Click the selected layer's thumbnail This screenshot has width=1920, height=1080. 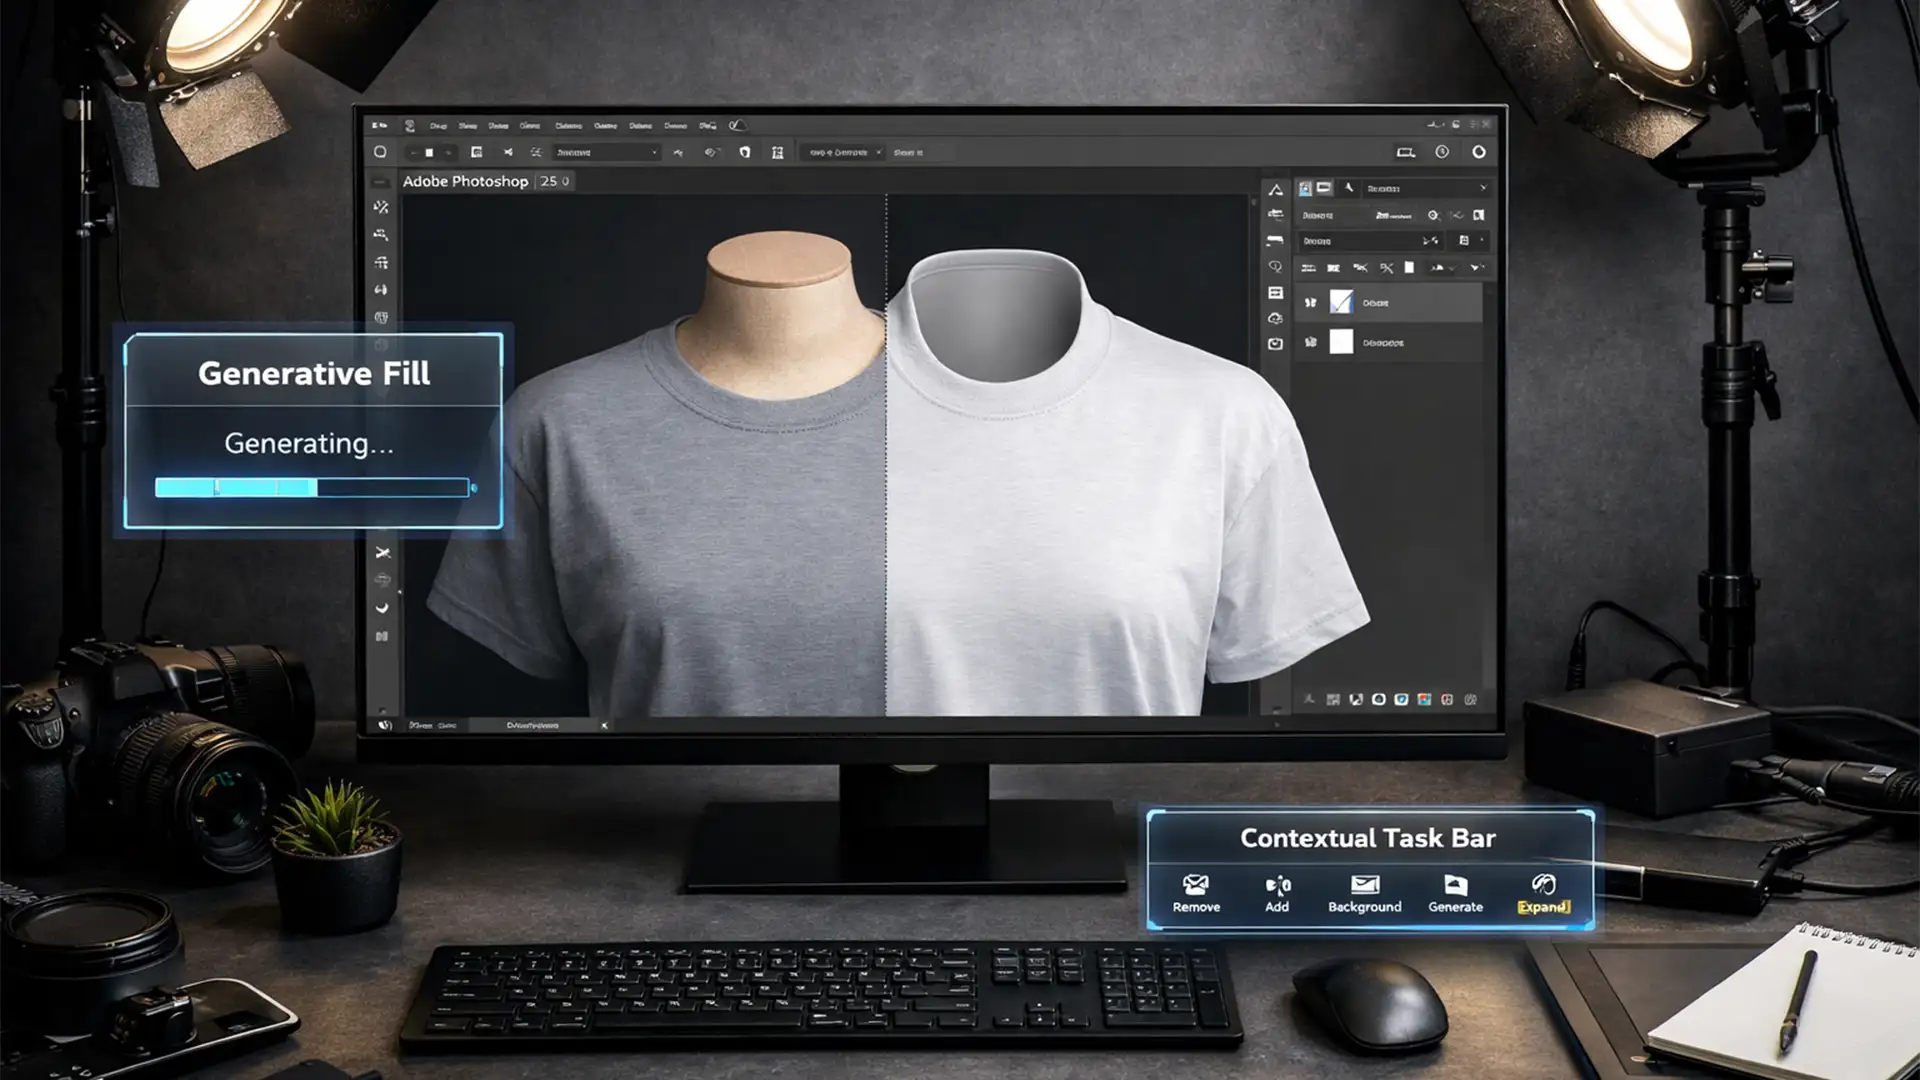point(1341,302)
